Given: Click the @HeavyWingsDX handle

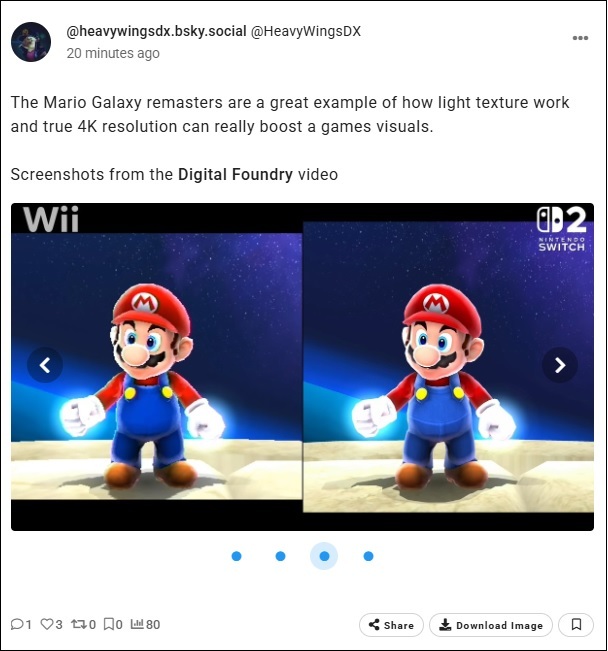Looking at the screenshot, I should click(306, 32).
